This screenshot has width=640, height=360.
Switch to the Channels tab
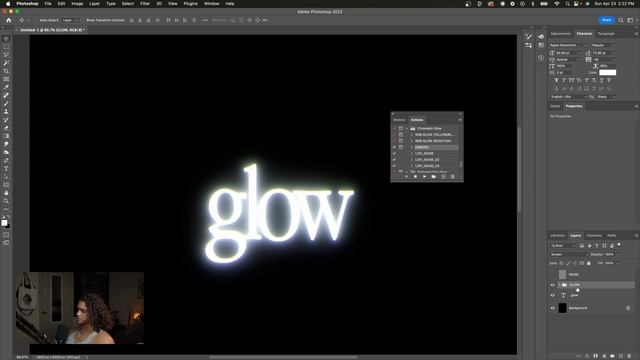pos(594,236)
